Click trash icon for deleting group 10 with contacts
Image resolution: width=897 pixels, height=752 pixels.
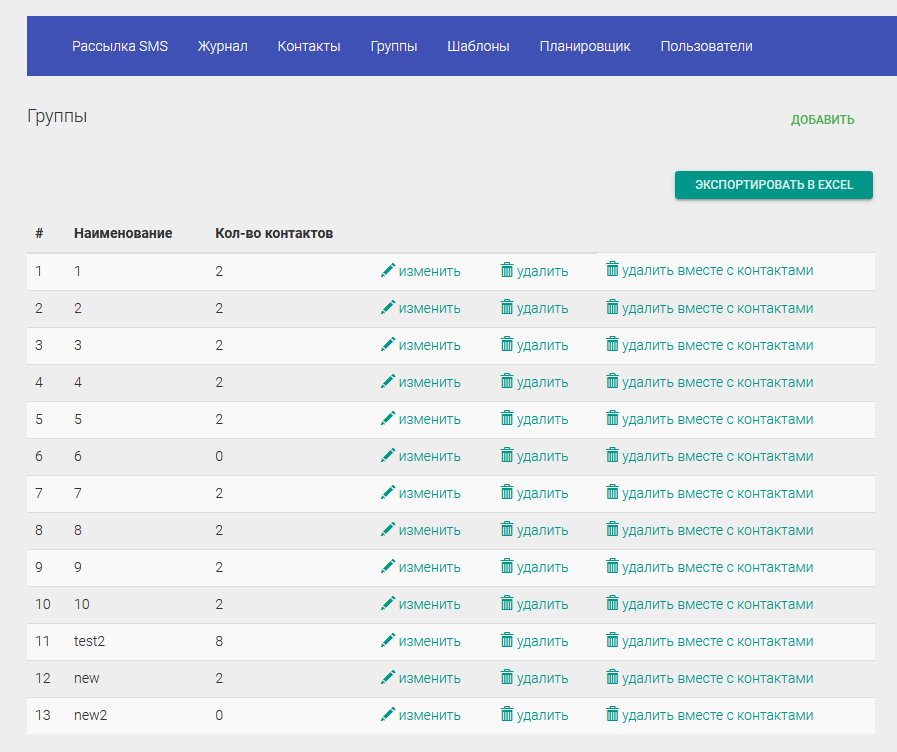[x=612, y=603]
